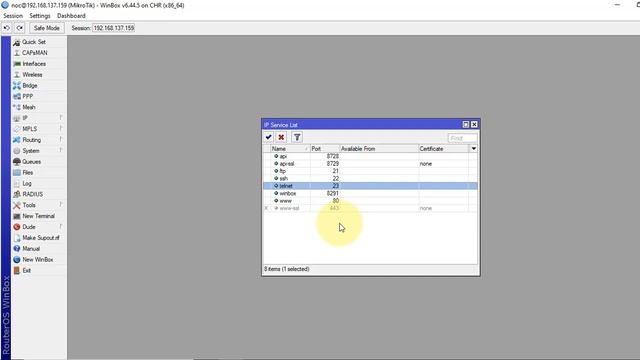Click the filter funnel button
The image size is (640, 360).
pyautogui.click(x=297, y=138)
